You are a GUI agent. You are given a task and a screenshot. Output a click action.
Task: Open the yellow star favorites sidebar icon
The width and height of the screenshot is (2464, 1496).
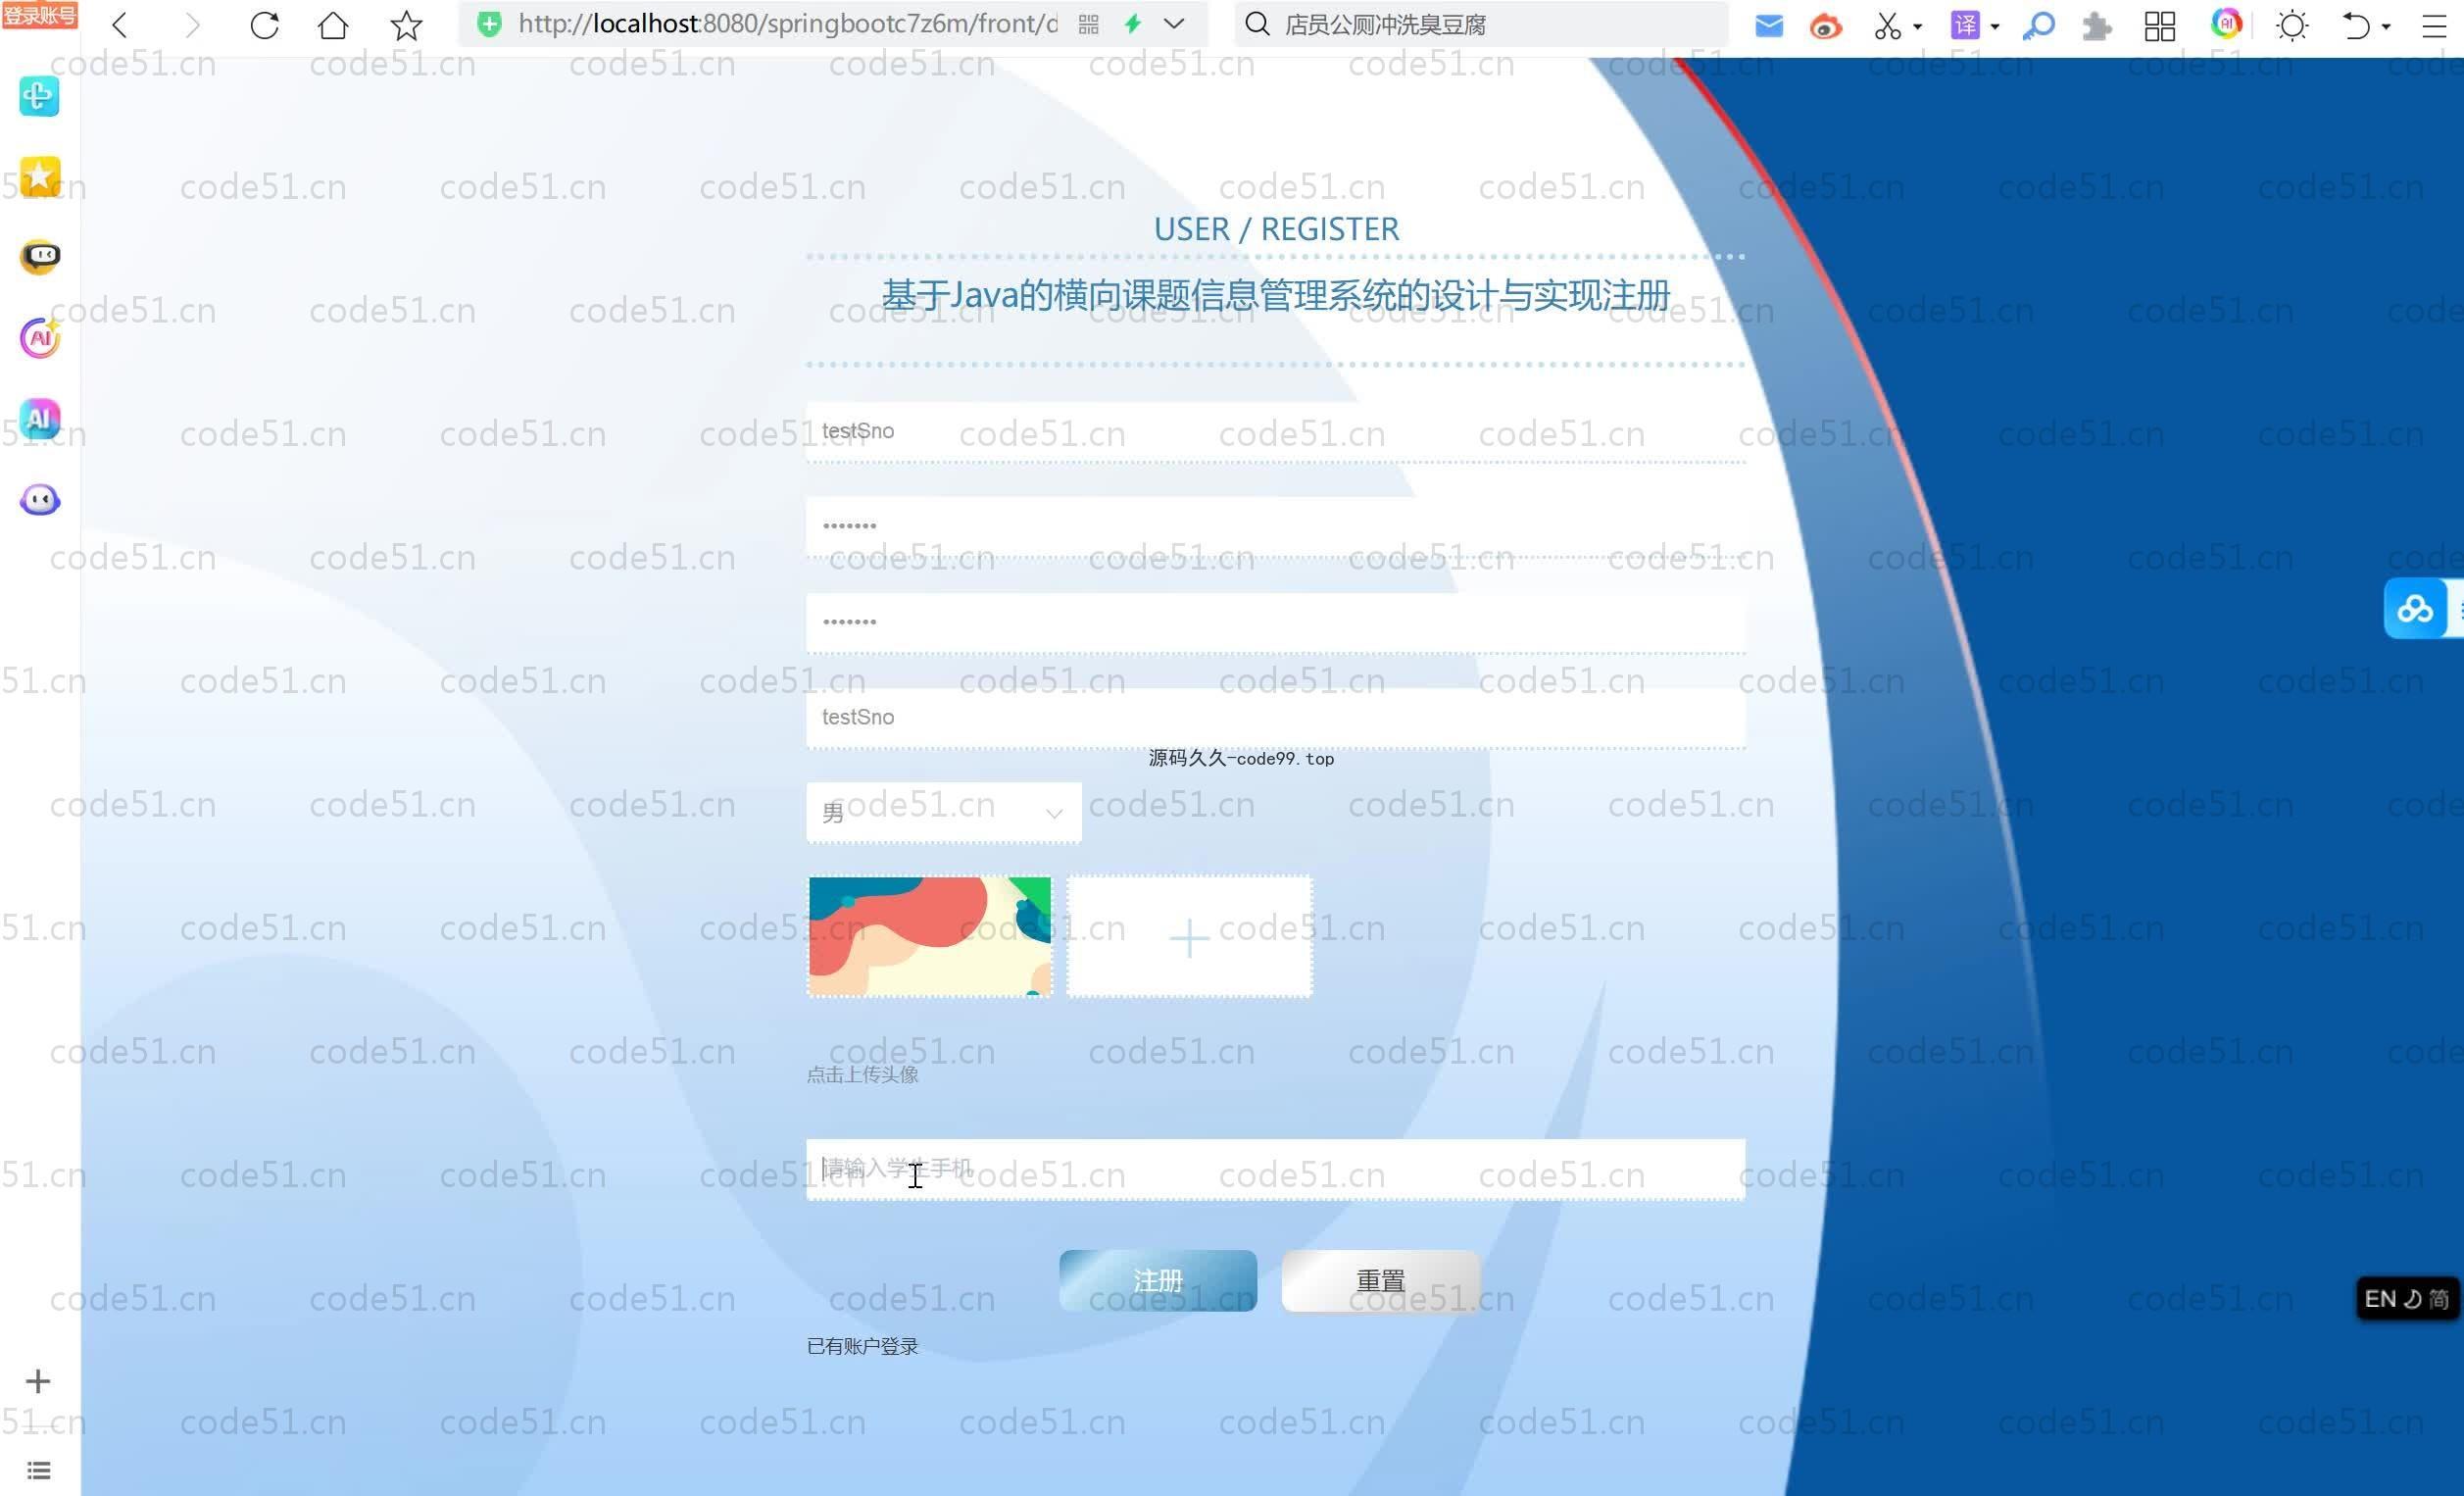(40, 176)
